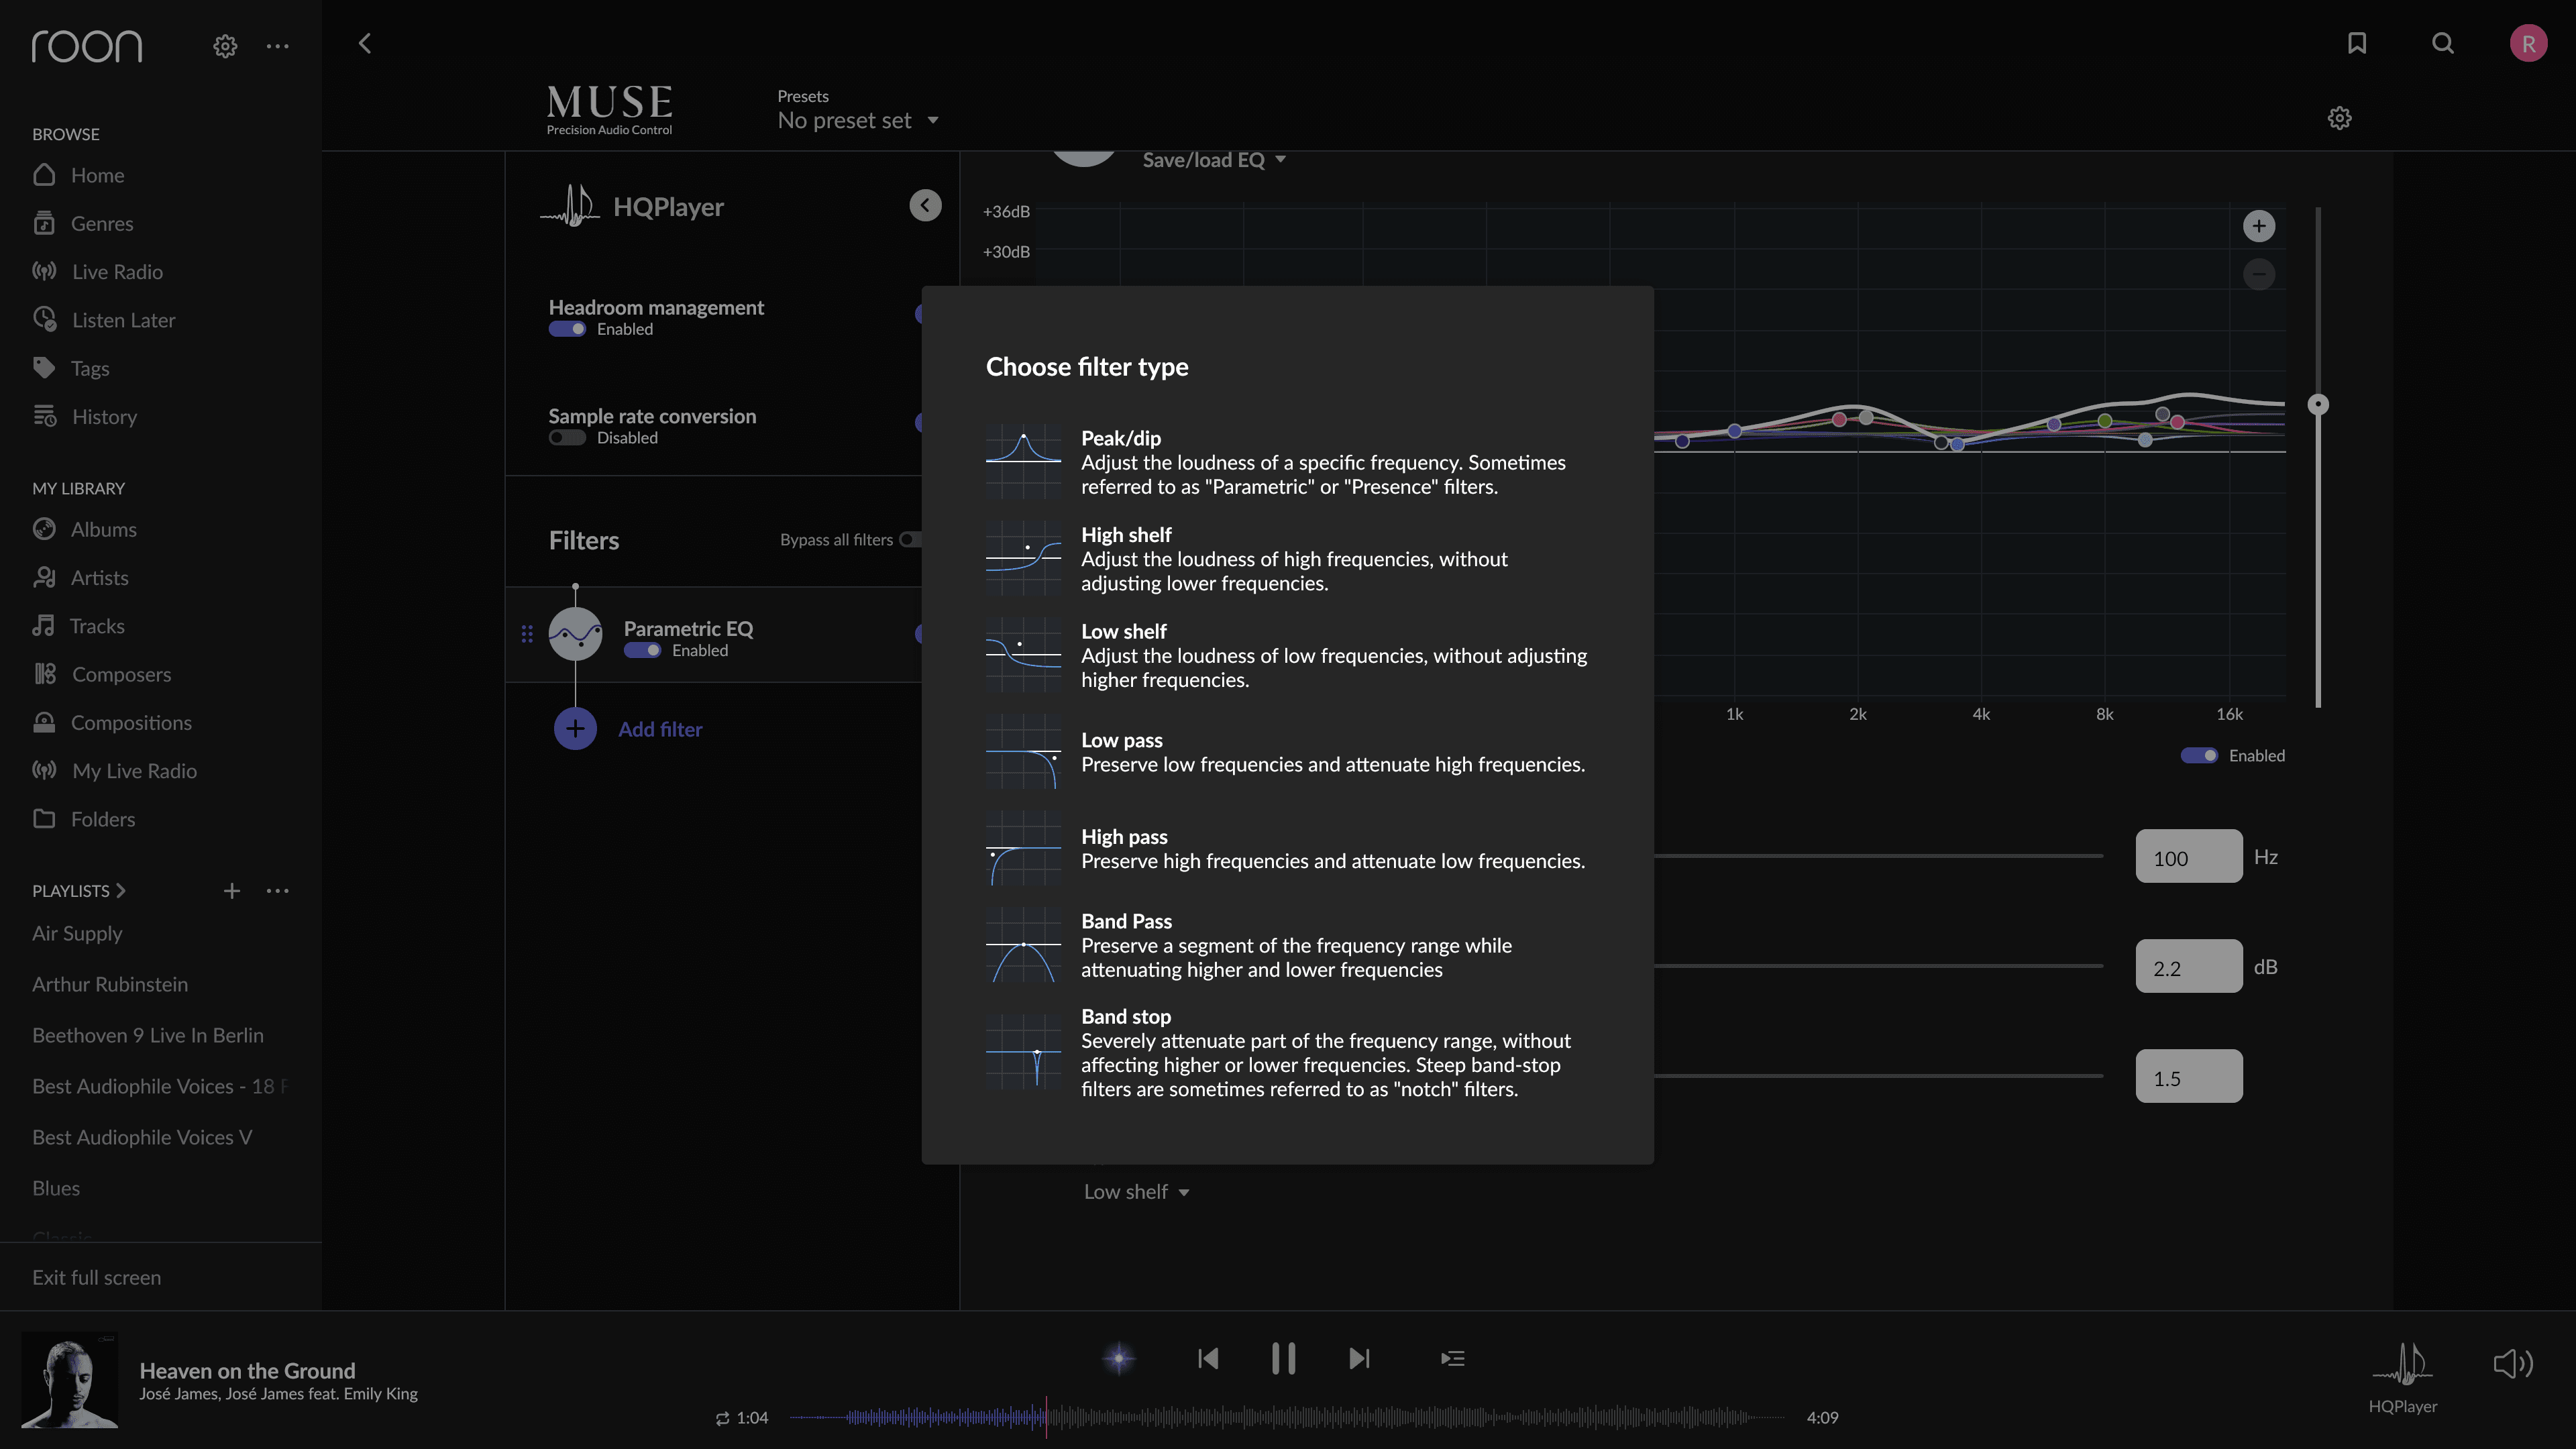Click the 2.2 dB gain input field
The image size is (2576, 1449).
click(x=2189, y=967)
